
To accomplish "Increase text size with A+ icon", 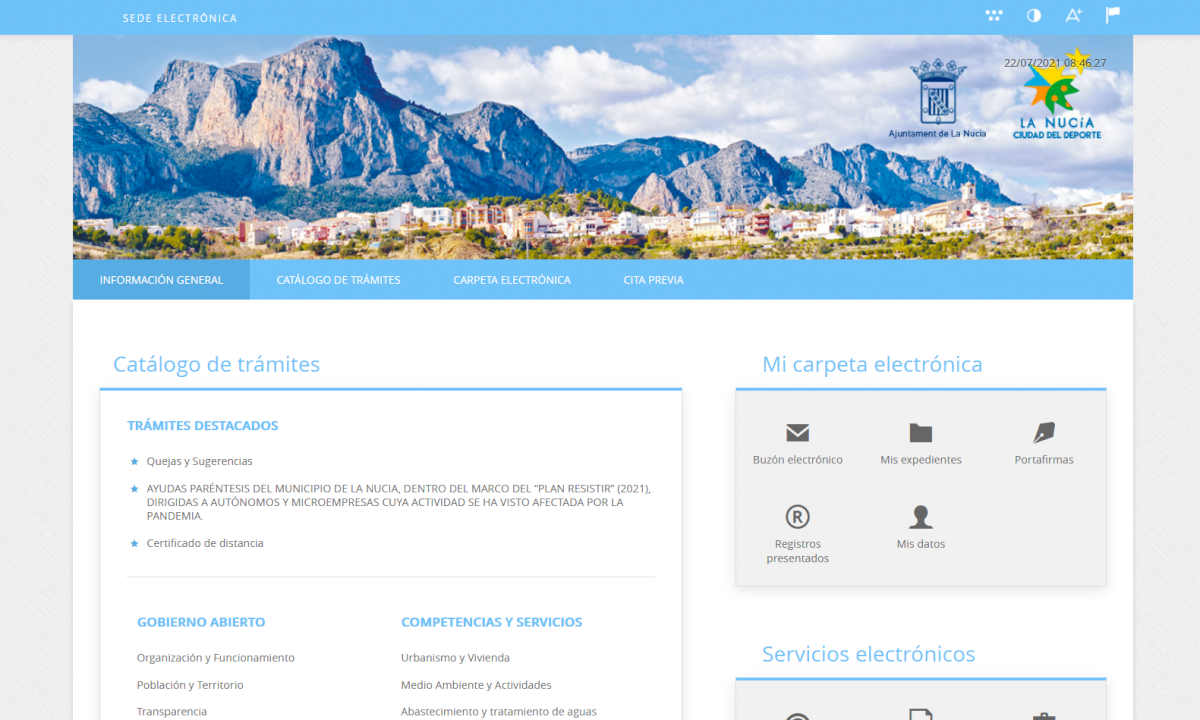I will [x=1073, y=15].
